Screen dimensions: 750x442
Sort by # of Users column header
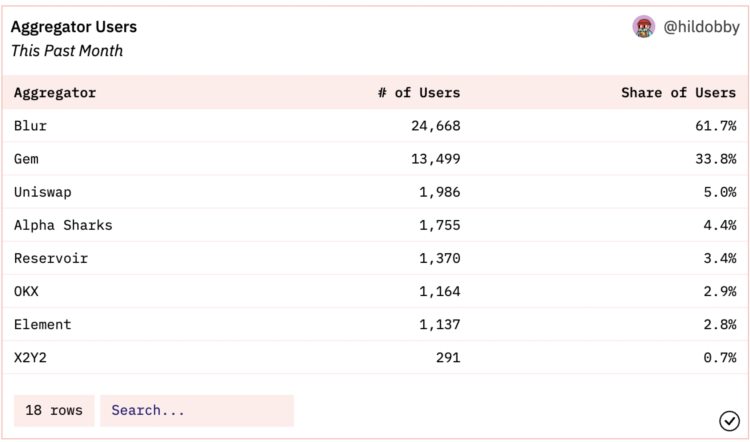419,93
